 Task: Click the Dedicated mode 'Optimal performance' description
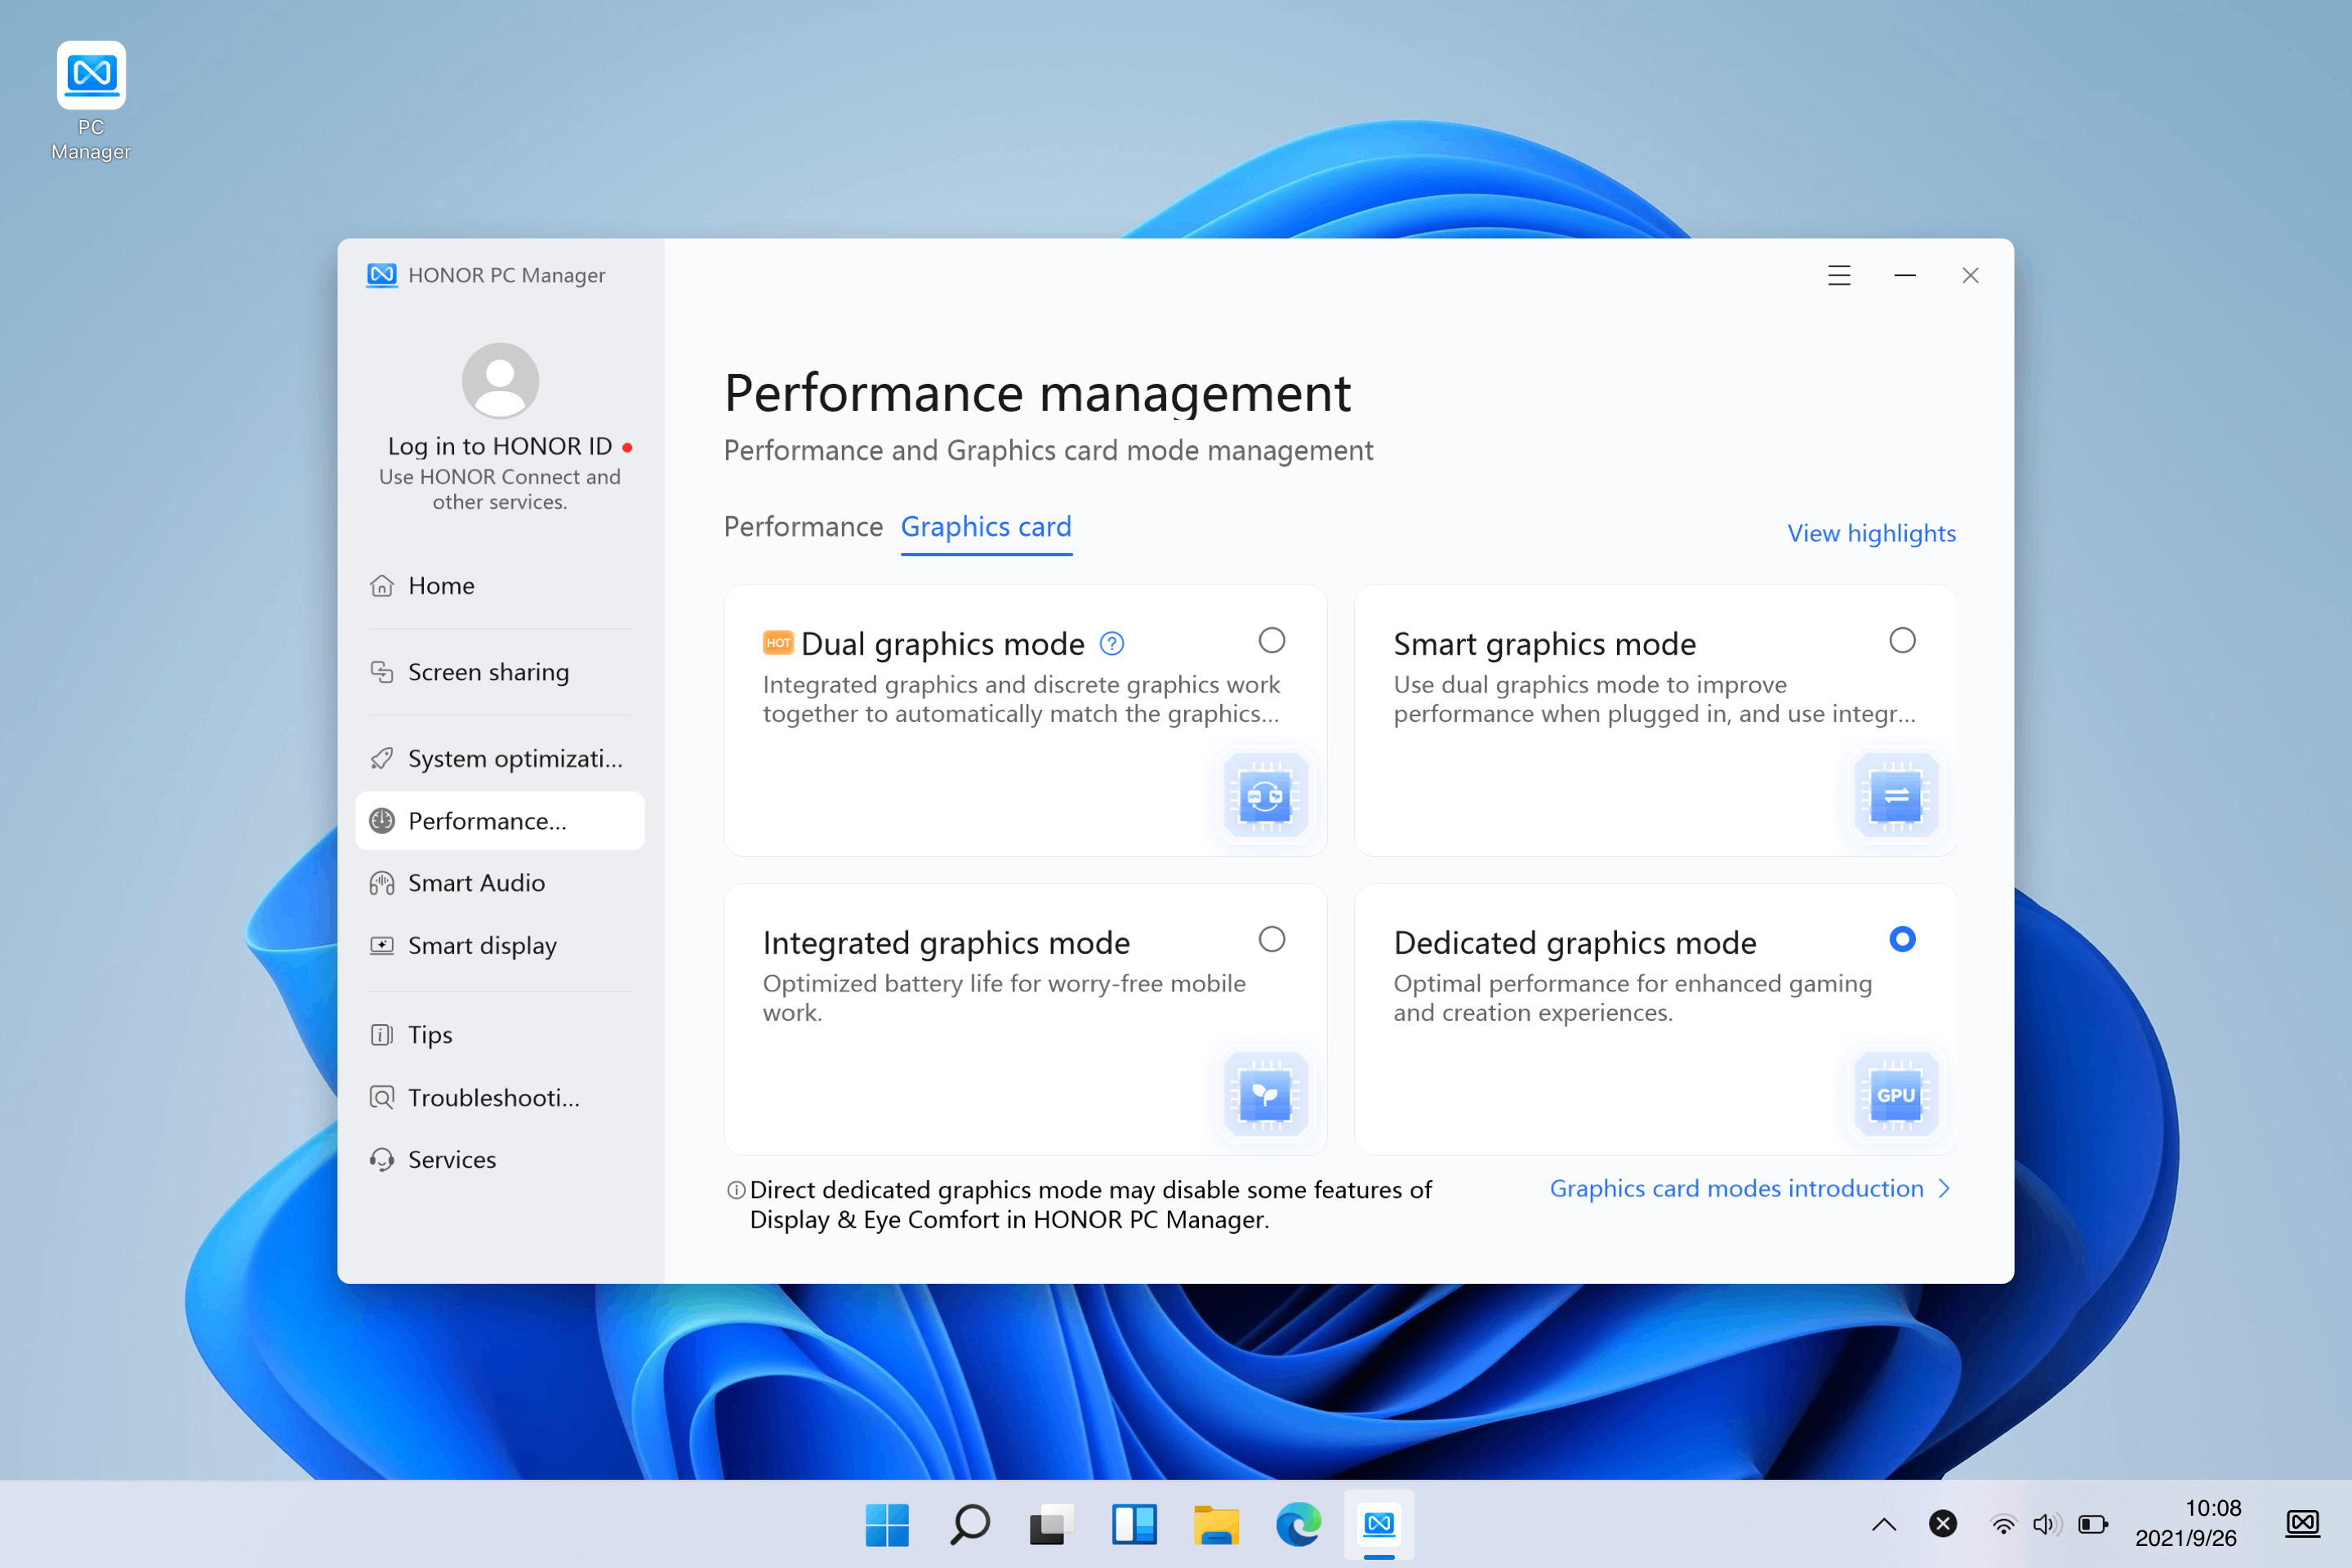click(x=1633, y=998)
